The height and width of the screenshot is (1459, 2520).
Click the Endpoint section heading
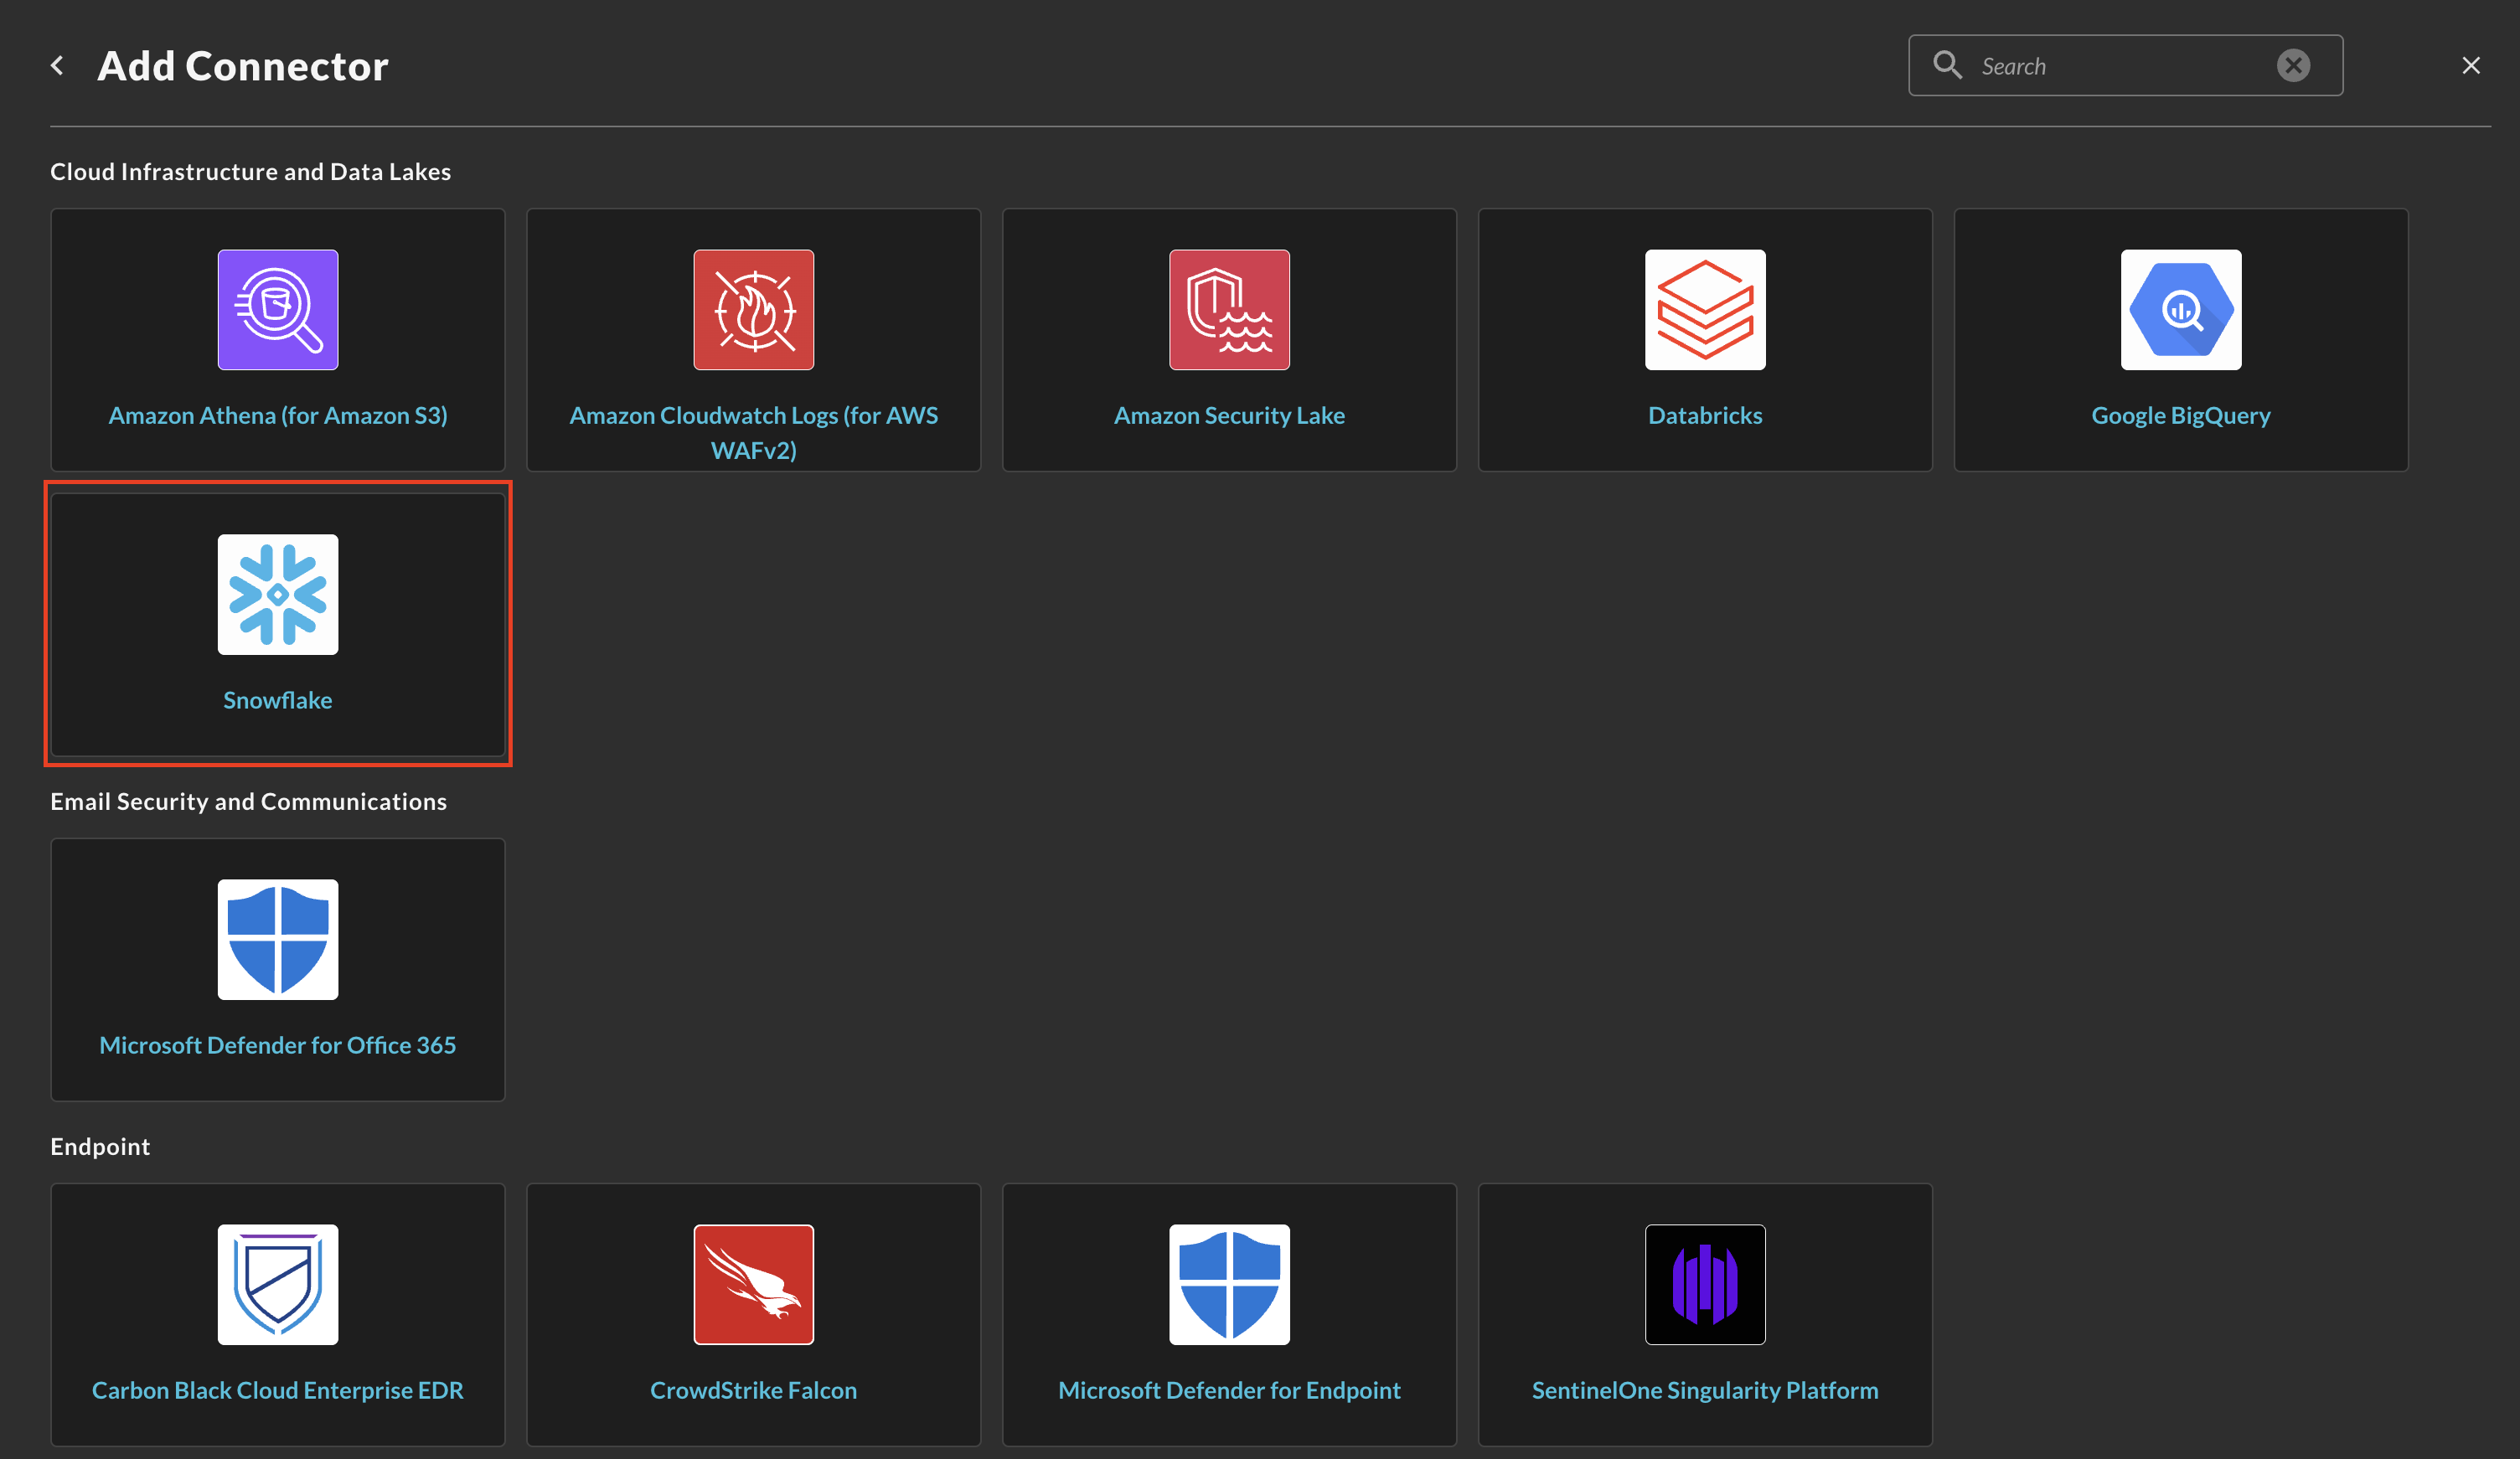click(100, 1147)
